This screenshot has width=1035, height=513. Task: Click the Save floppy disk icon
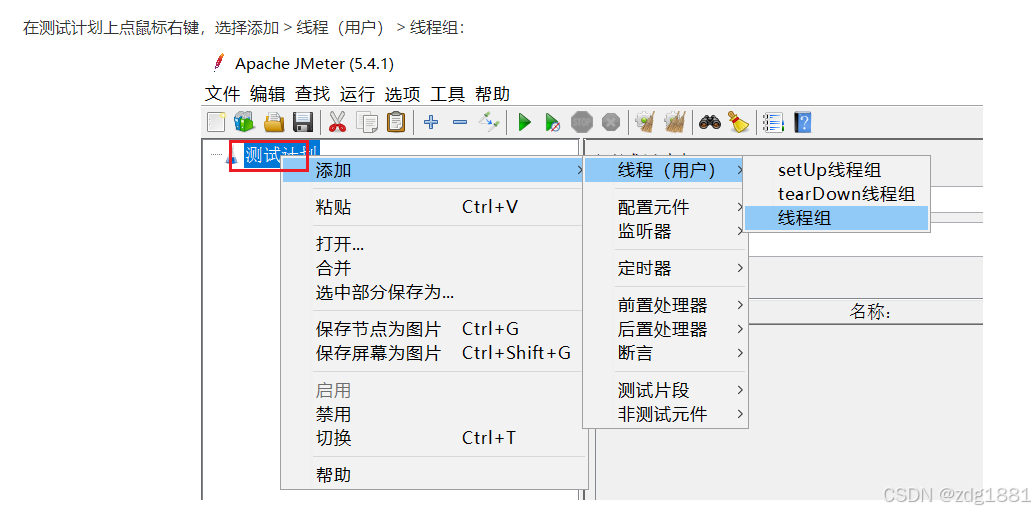pyautogui.click(x=303, y=122)
